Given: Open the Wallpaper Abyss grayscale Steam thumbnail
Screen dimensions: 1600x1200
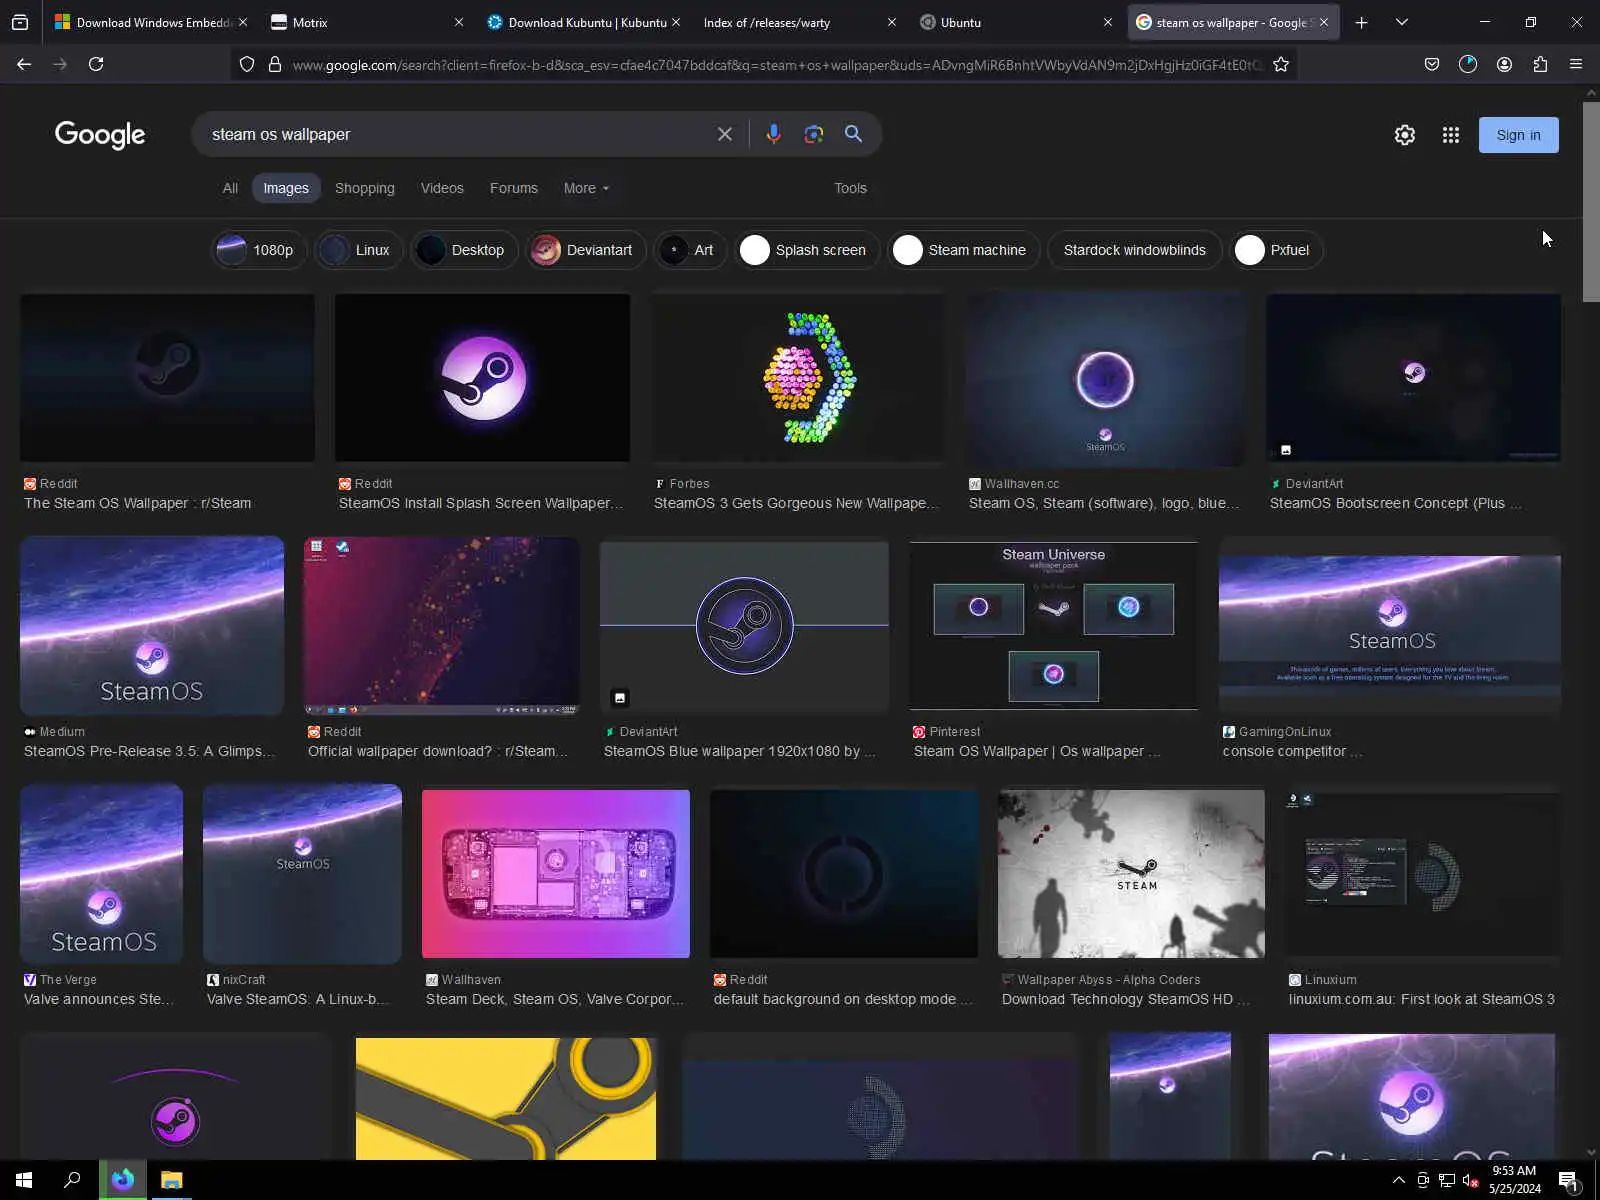Looking at the screenshot, I should [1131, 874].
